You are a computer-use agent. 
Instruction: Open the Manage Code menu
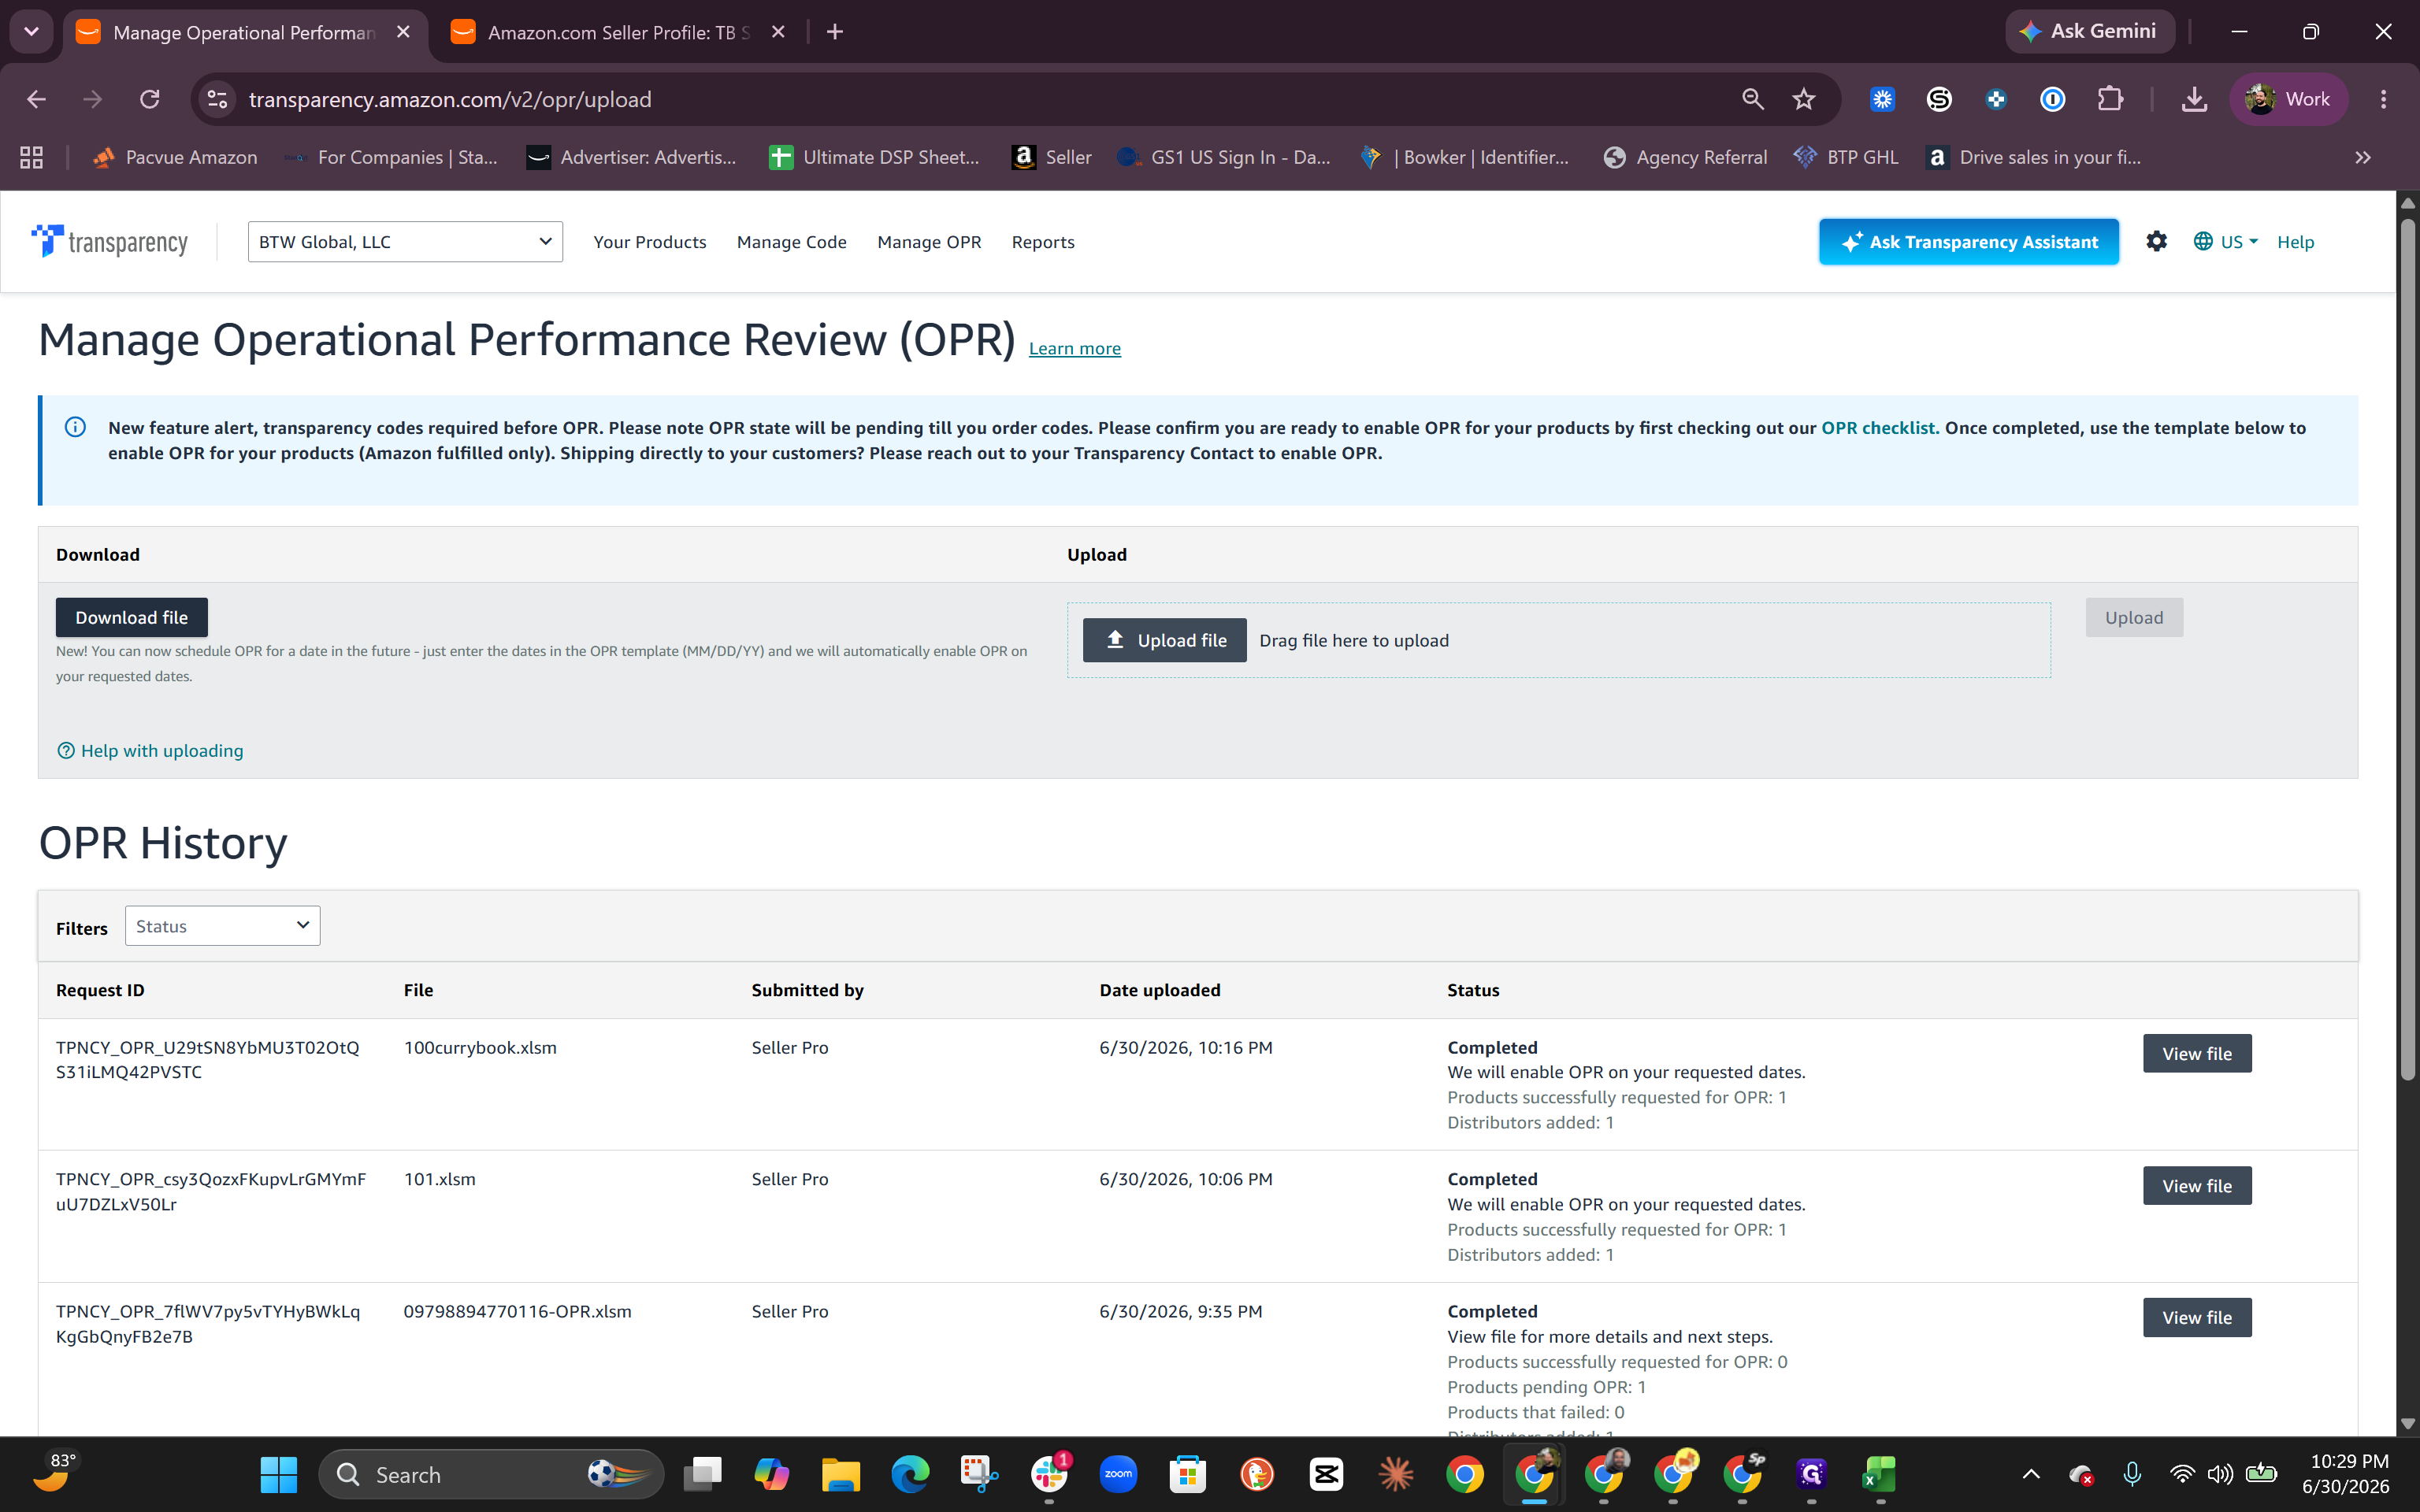791,242
